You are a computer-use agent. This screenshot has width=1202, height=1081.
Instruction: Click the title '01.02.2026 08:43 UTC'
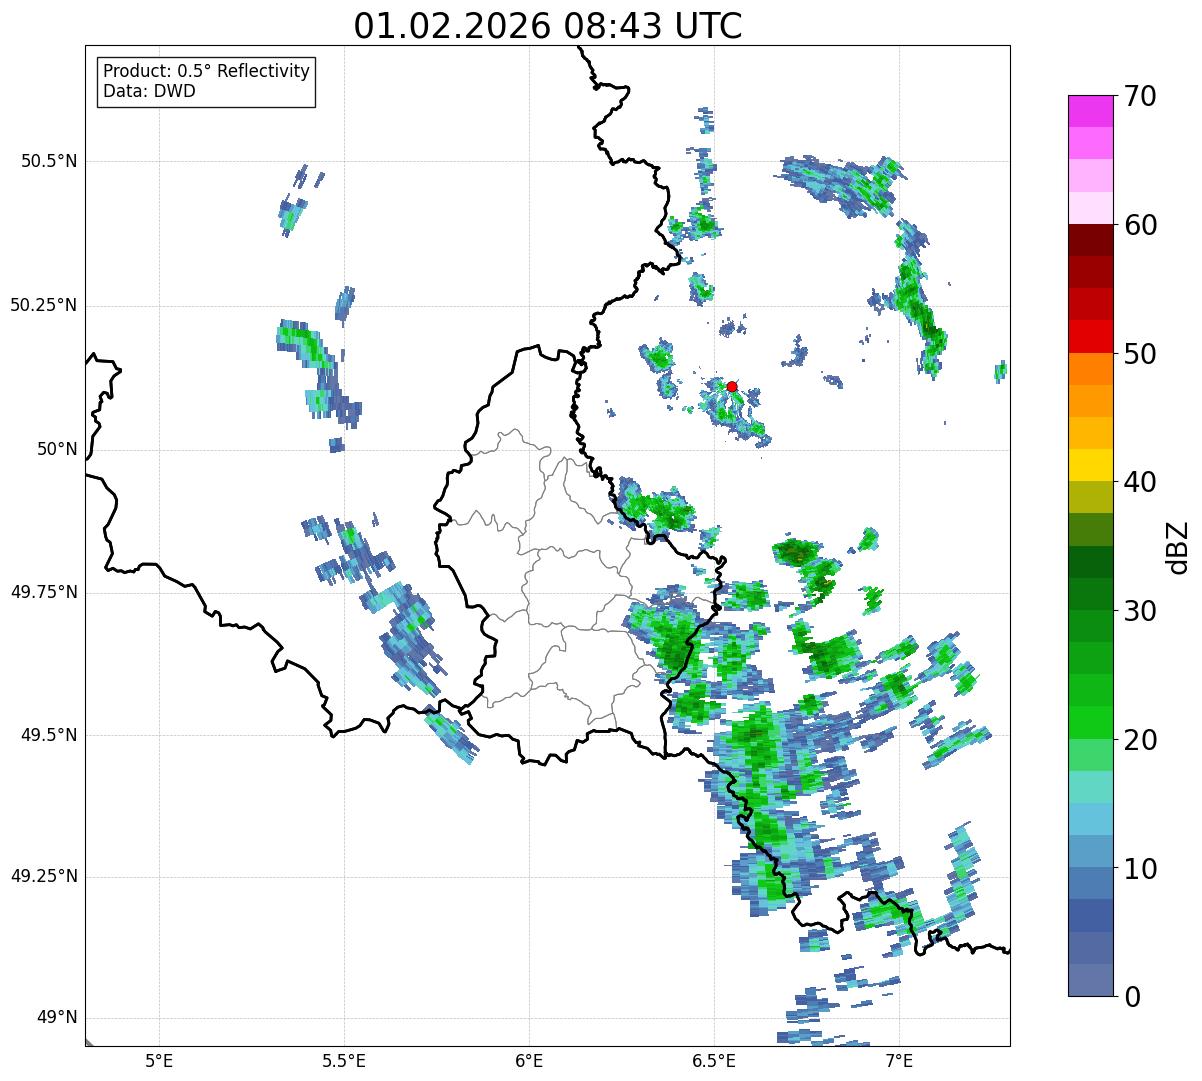point(548,26)
